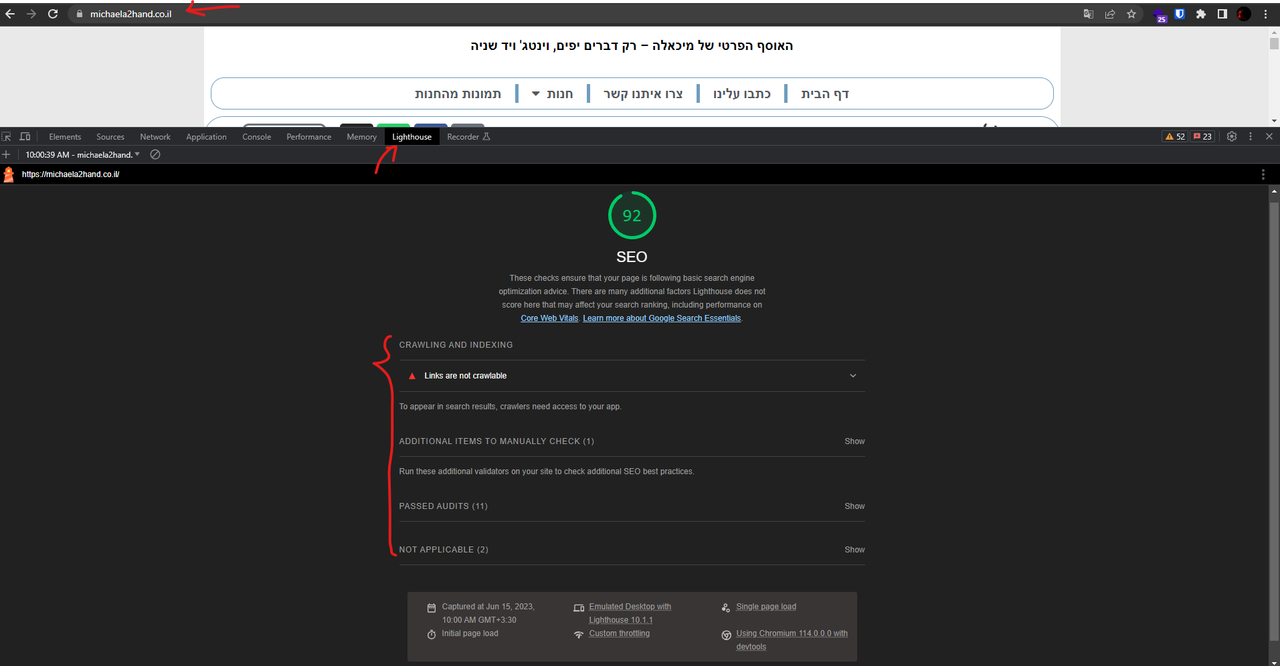Click the Emulated Desktop with Lighthouse link
The height and width of the screenshot is (666, 1280).
click(630, 613)
